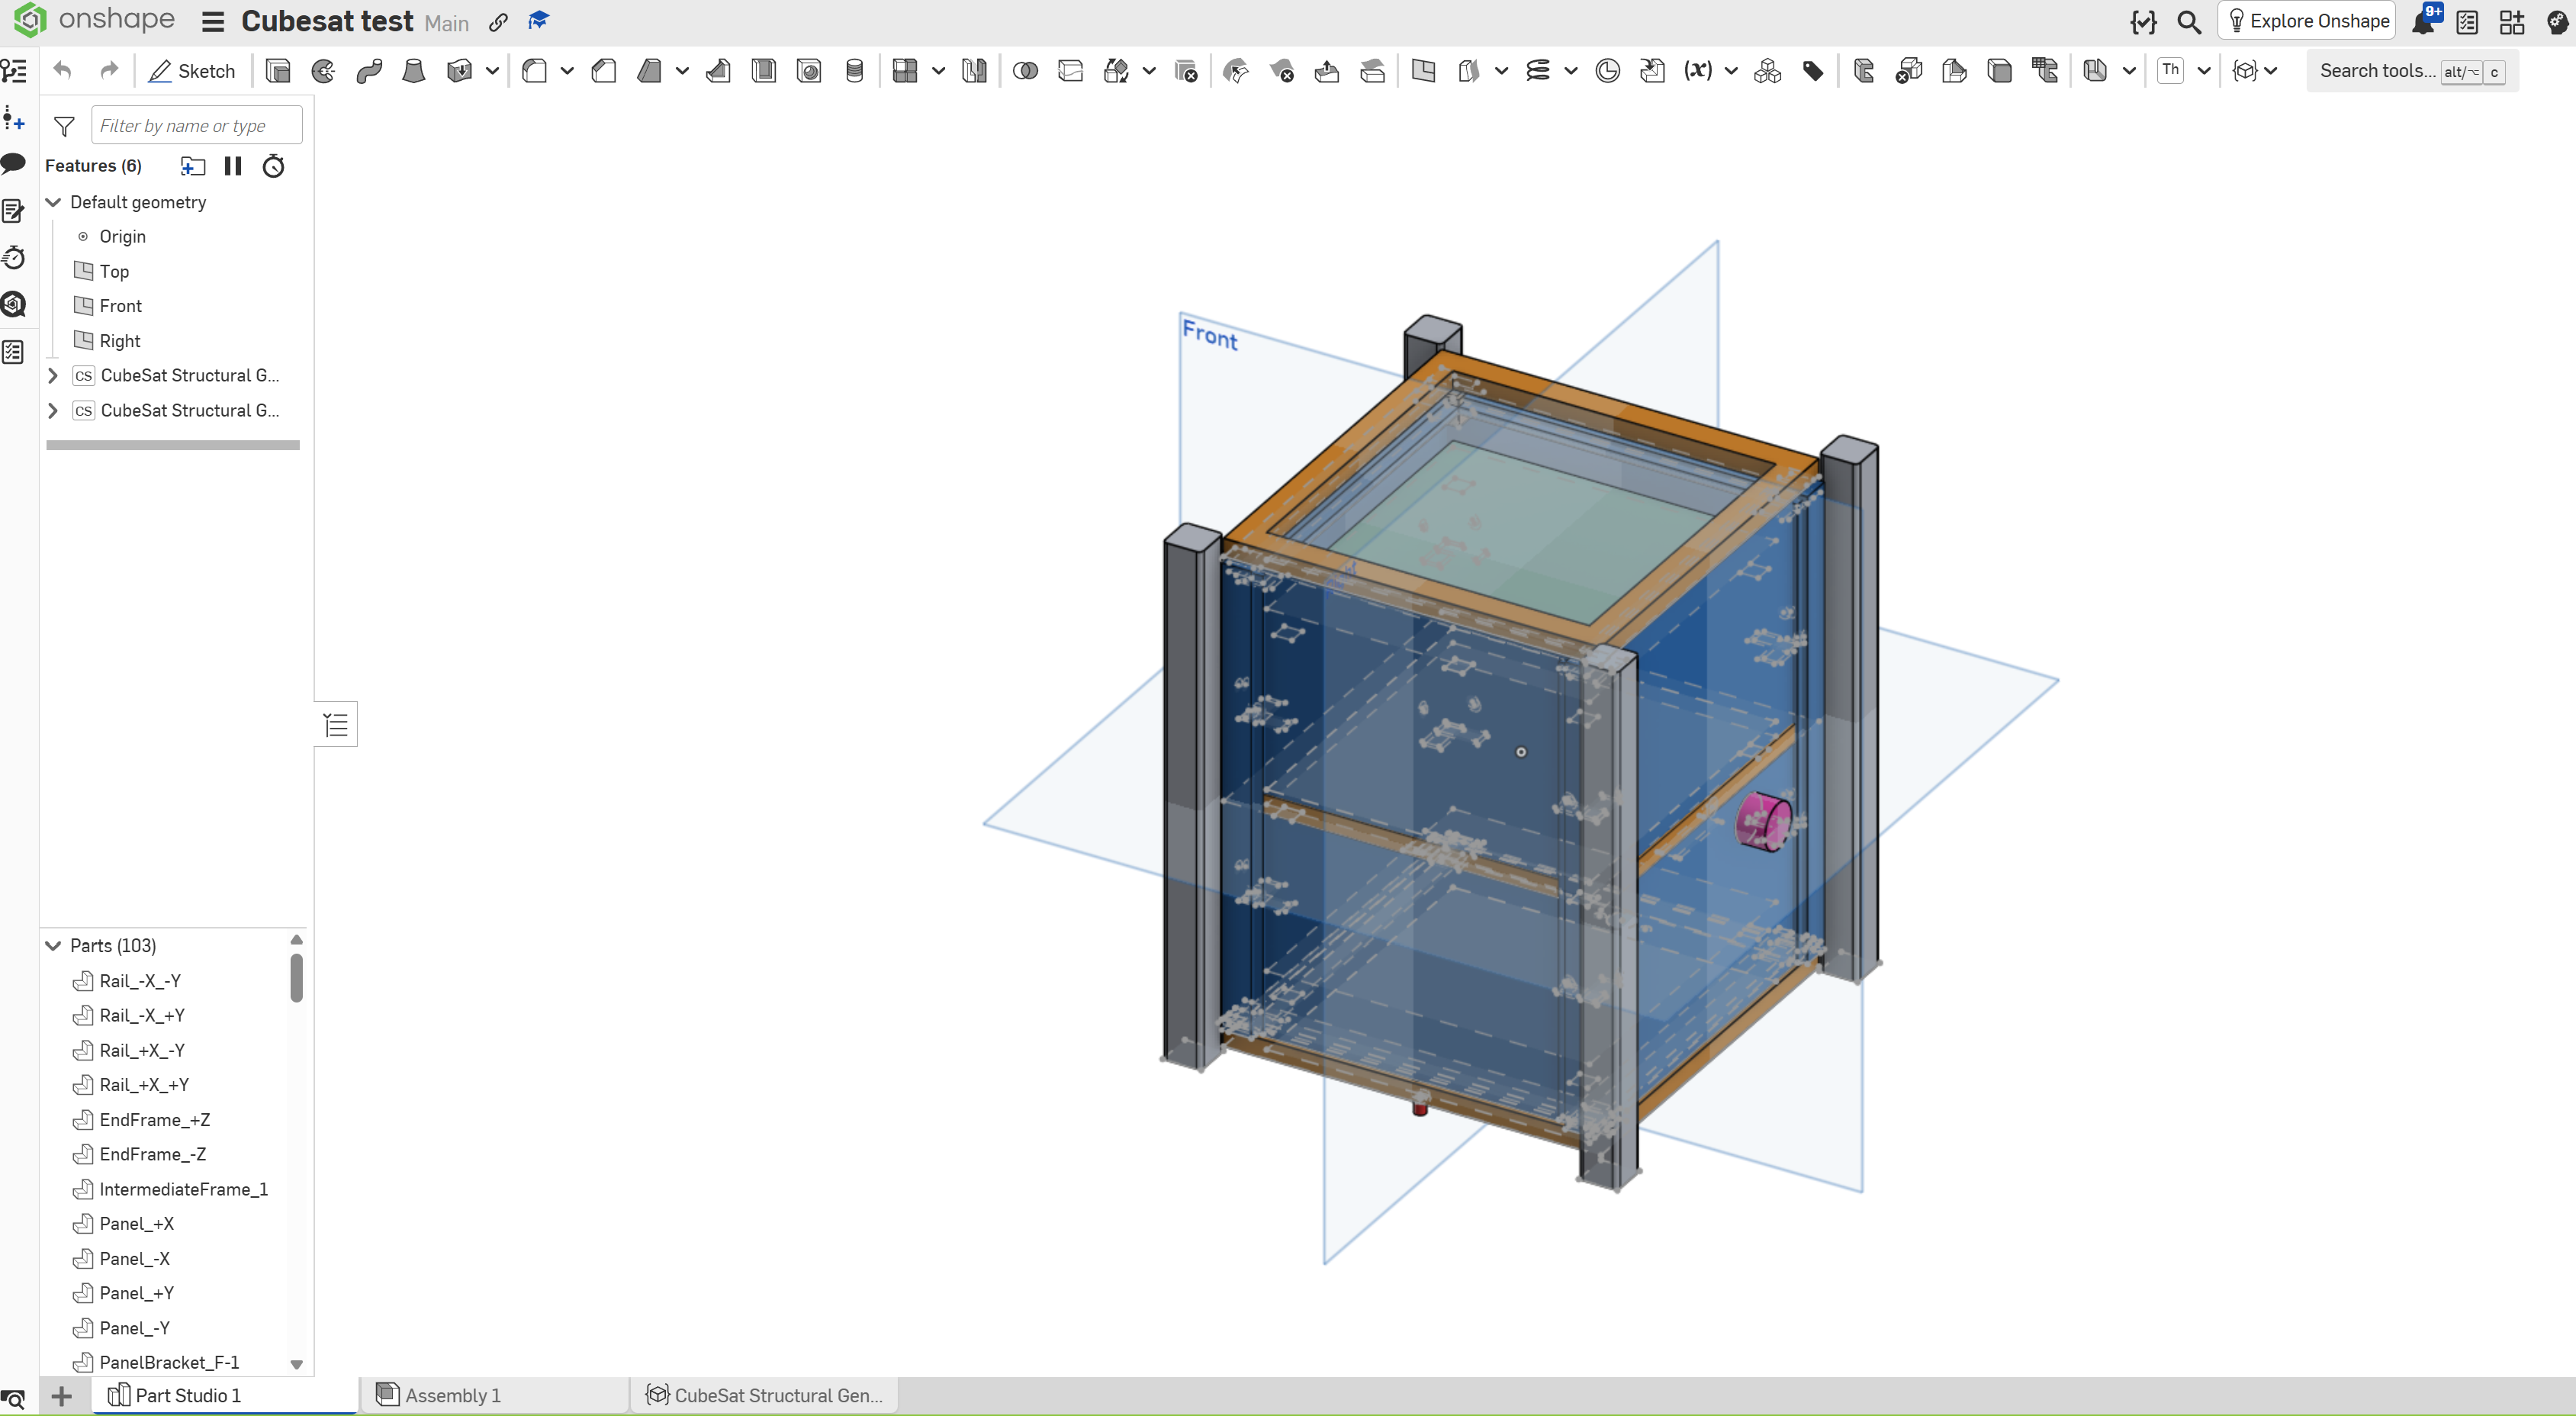
Task: Select the Sweep tool icon
Action: pos(369,71)
